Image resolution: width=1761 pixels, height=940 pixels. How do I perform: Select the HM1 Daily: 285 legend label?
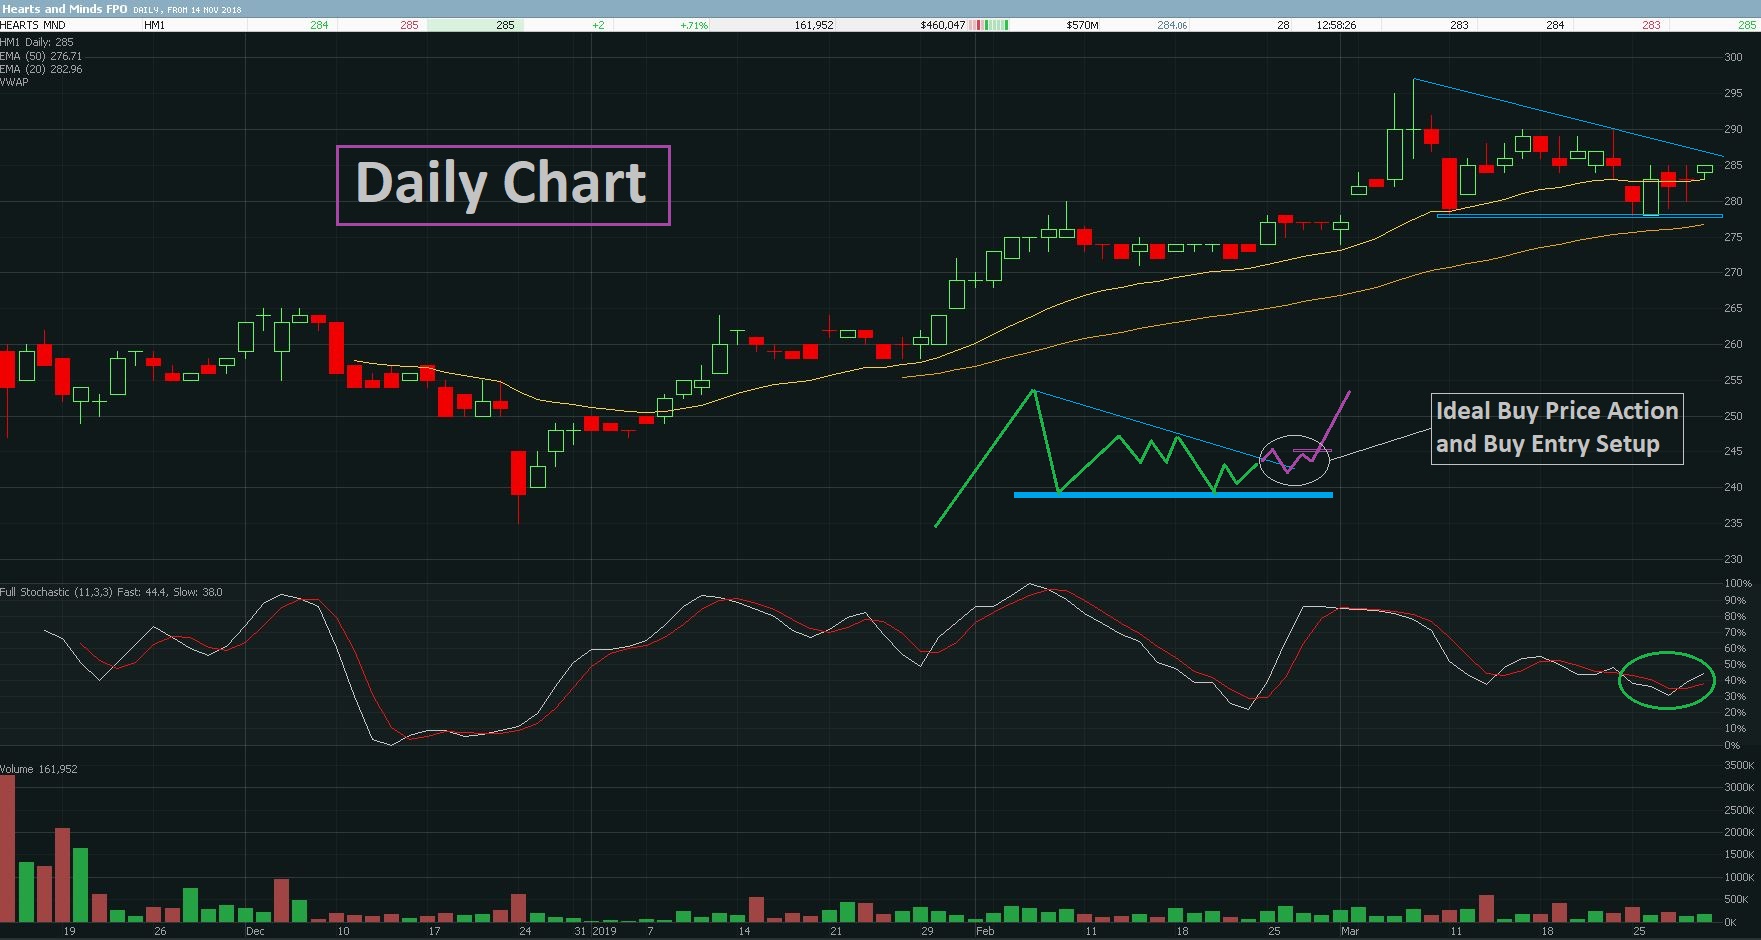click(37, 42)
